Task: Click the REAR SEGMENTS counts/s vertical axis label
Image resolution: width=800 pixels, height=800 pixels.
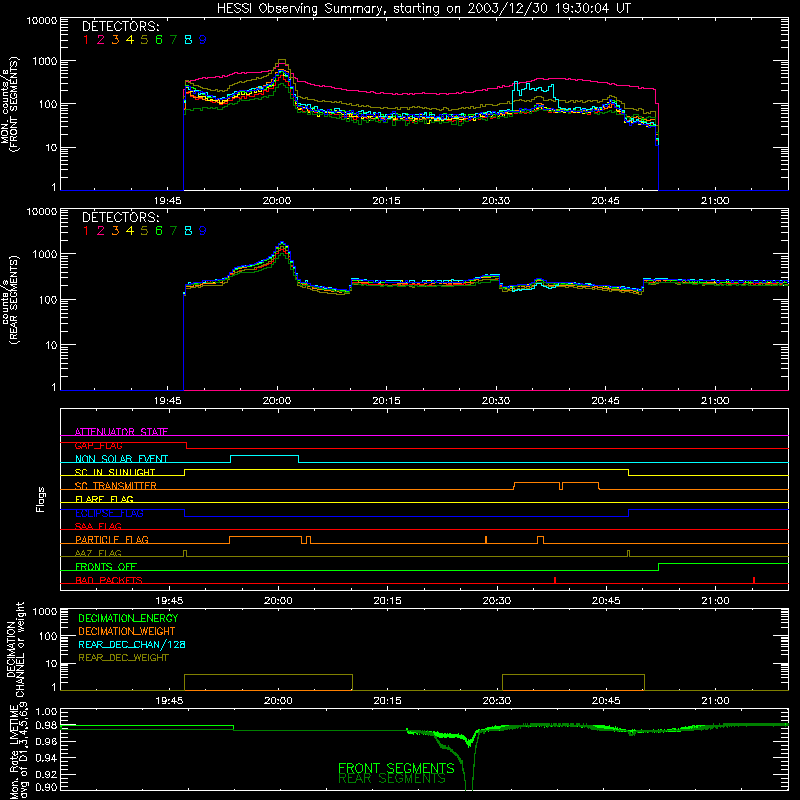Action: point(9,300)
